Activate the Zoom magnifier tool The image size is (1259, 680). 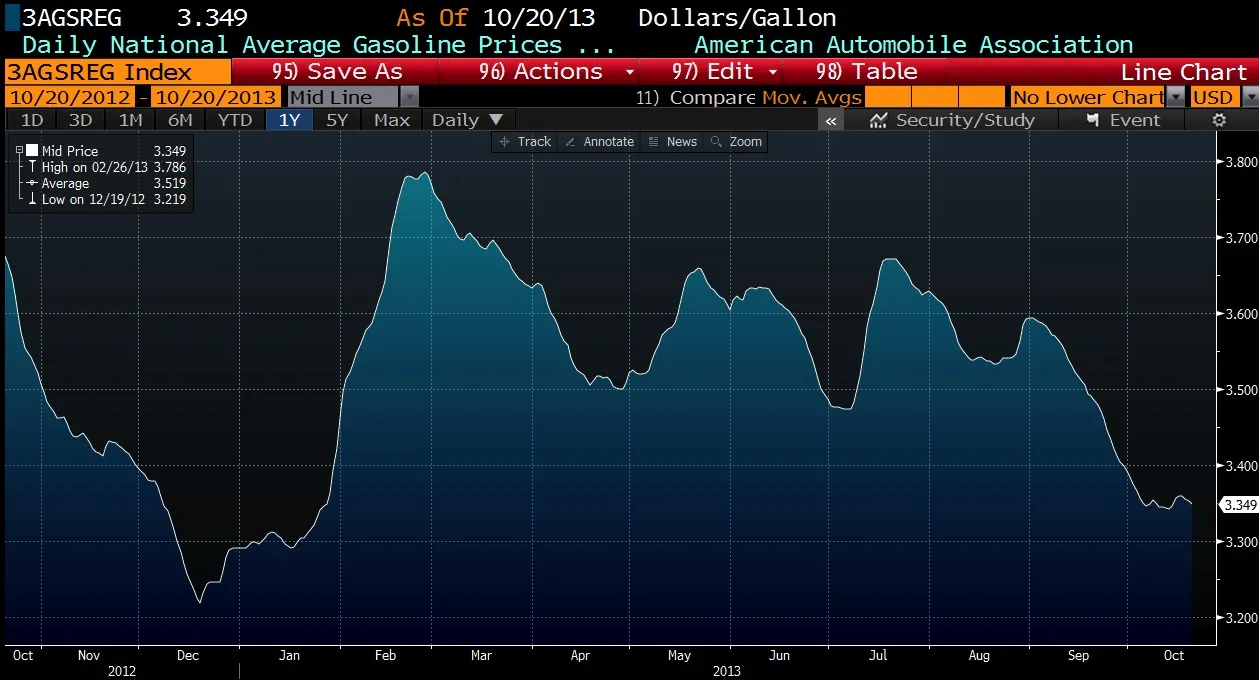click(736, 142)
